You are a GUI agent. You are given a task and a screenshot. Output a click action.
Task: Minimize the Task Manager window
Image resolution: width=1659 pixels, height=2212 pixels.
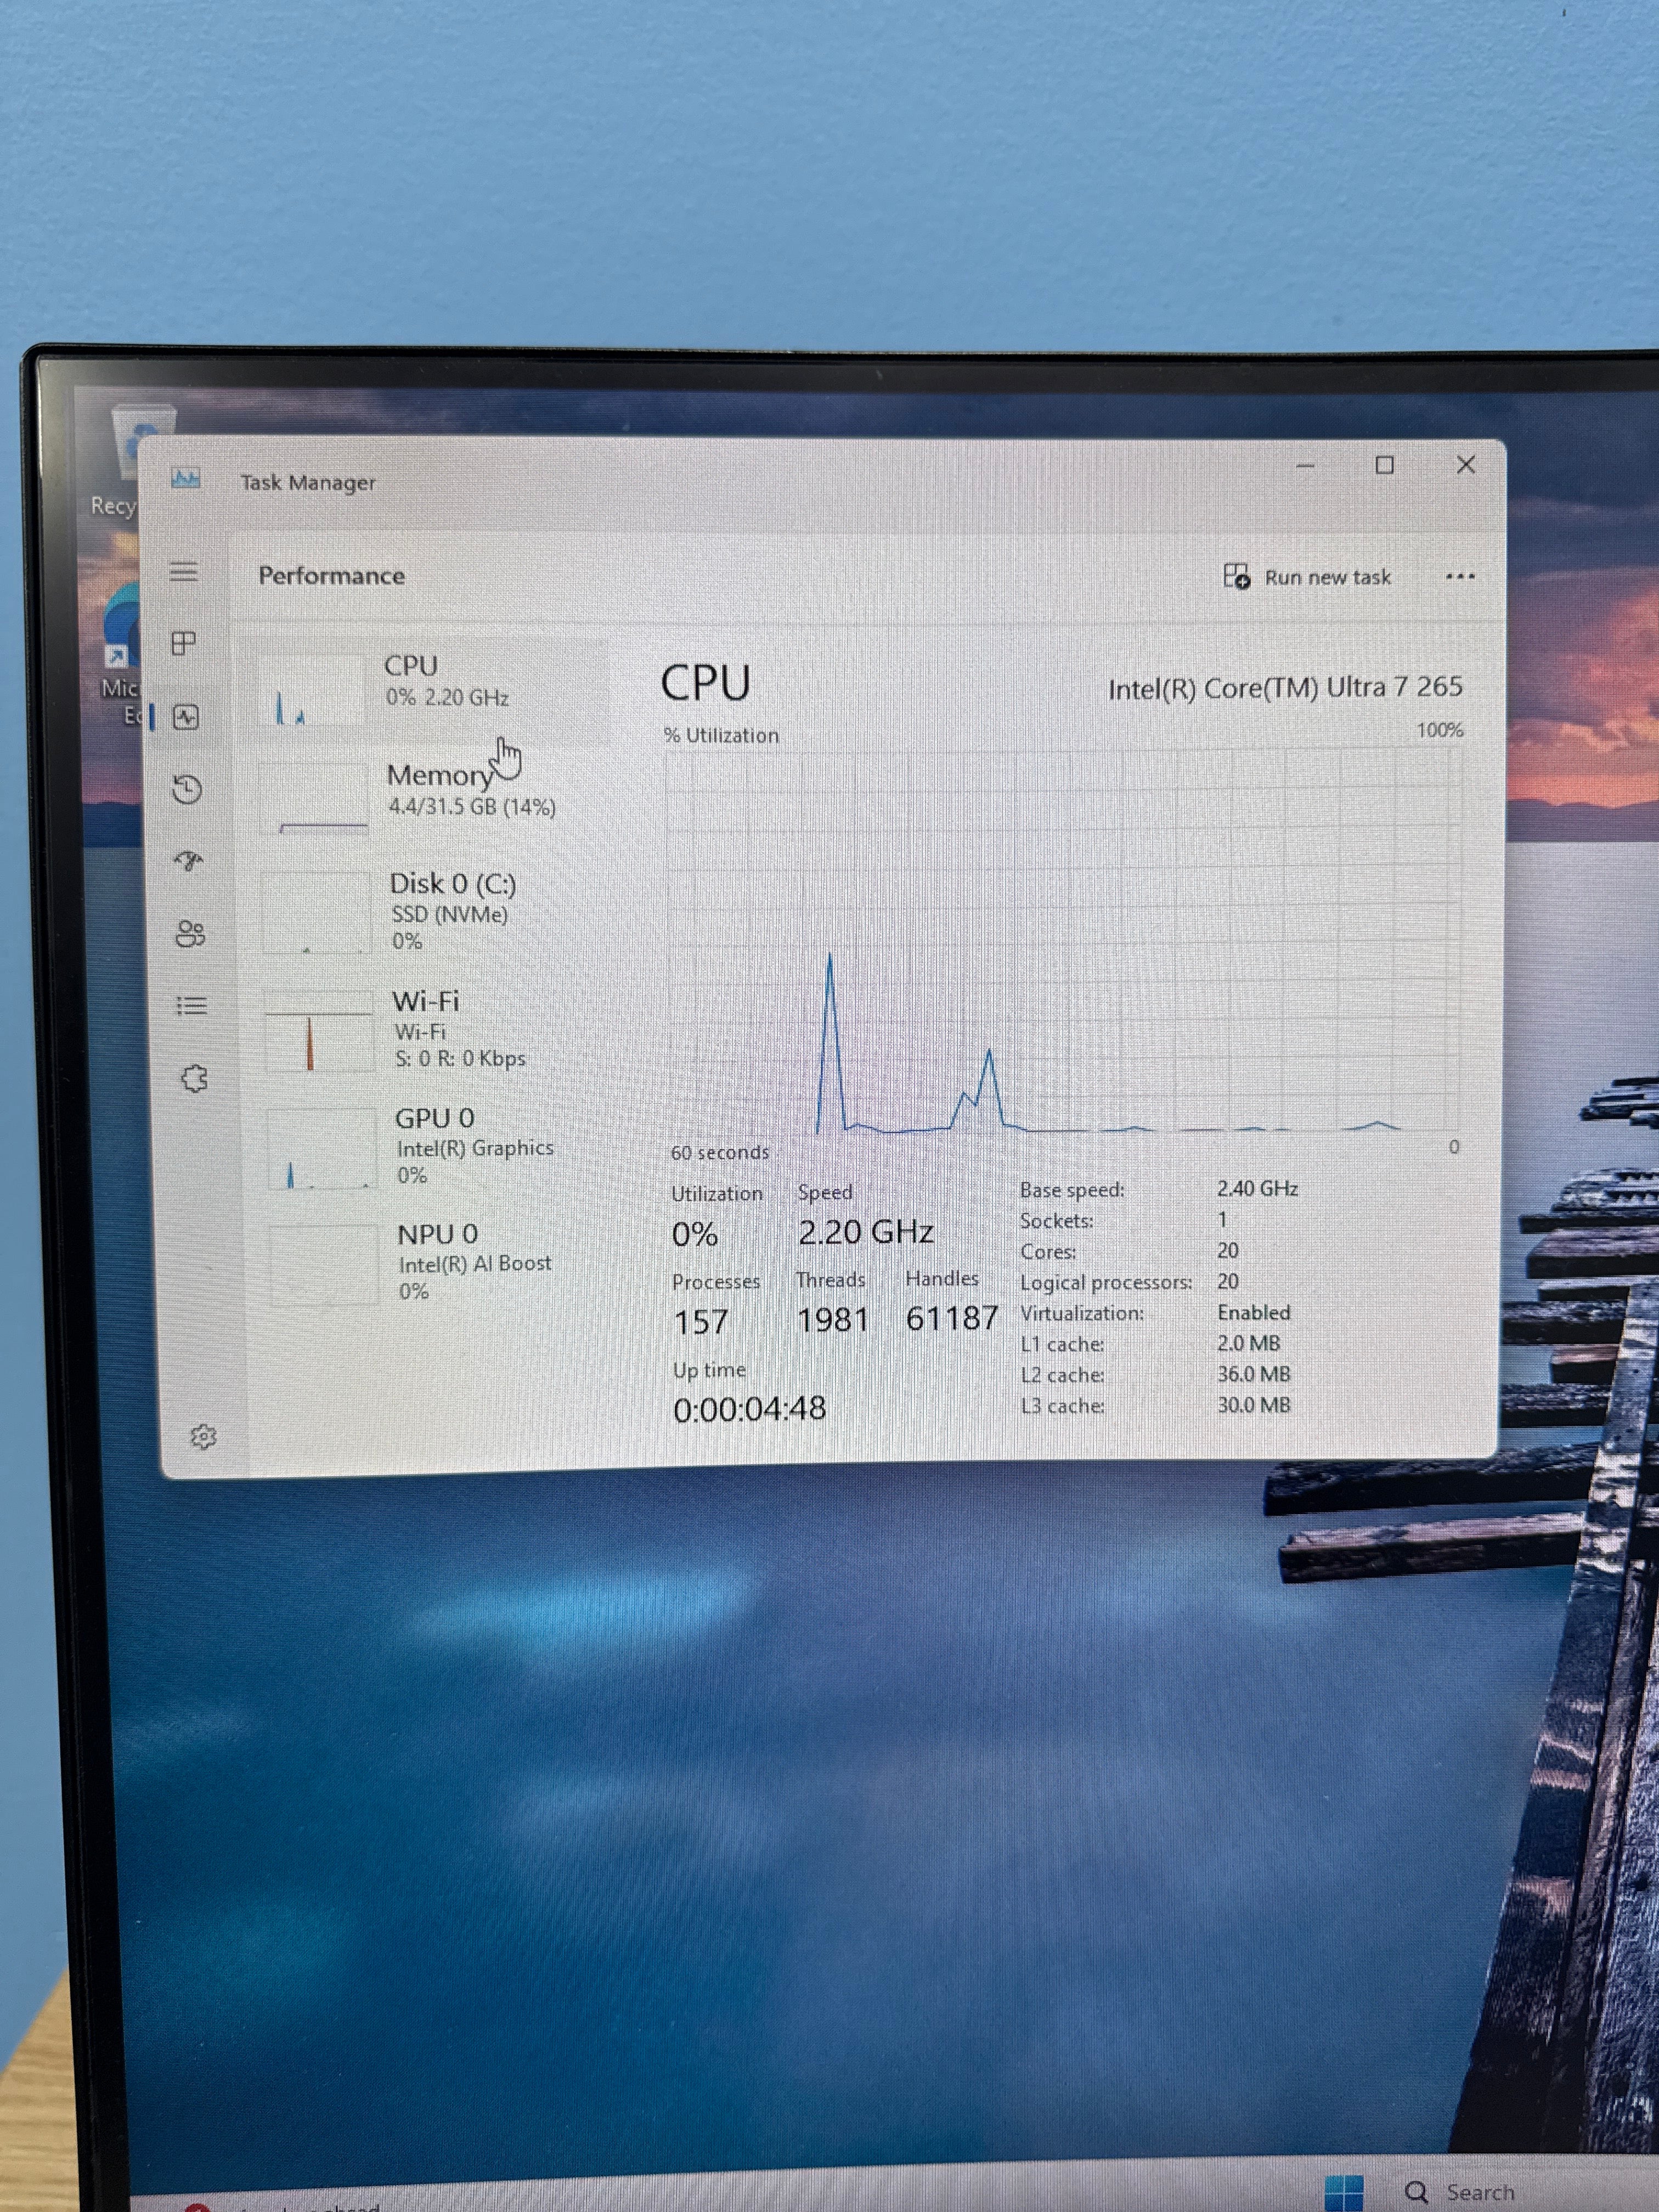(1305, 466)
